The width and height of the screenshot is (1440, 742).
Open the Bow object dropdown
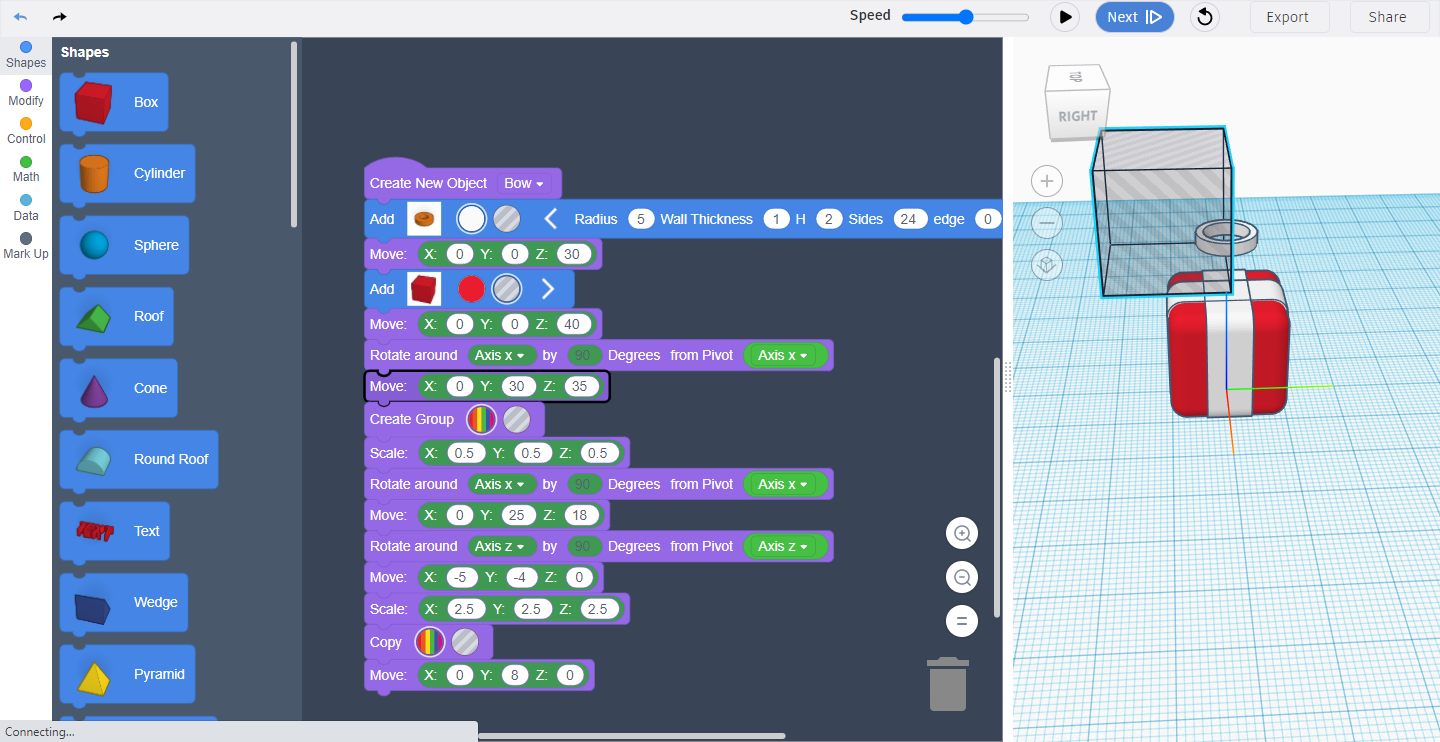coord(525,183)
